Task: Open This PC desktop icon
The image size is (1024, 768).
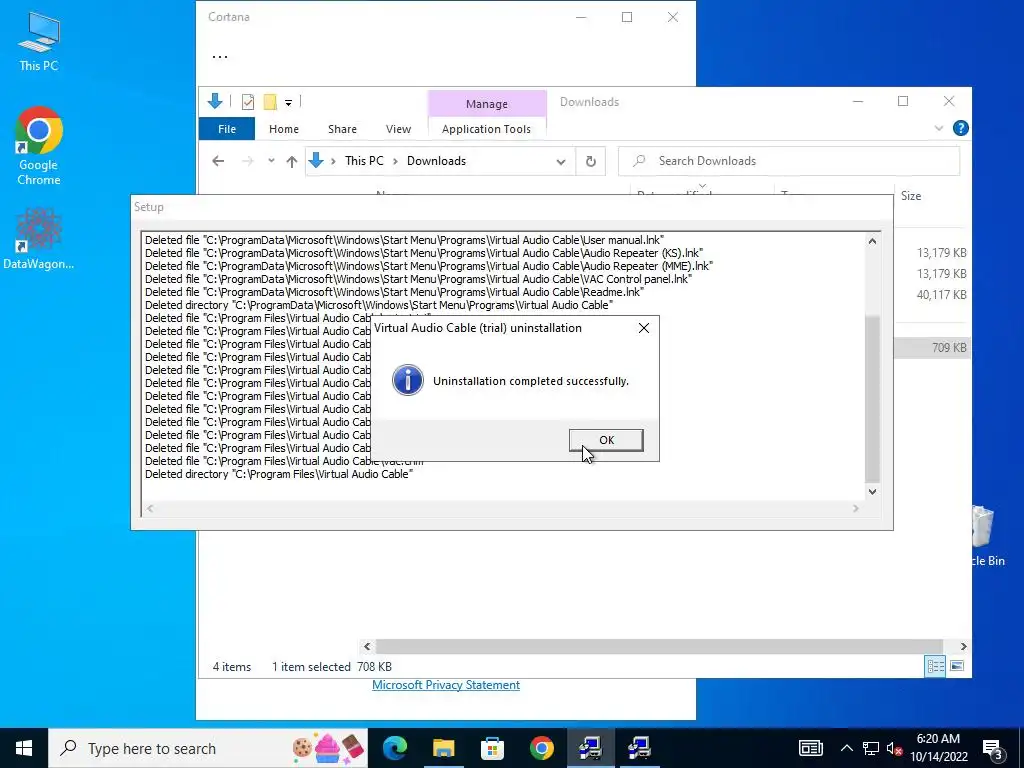Action: (39, 41)
